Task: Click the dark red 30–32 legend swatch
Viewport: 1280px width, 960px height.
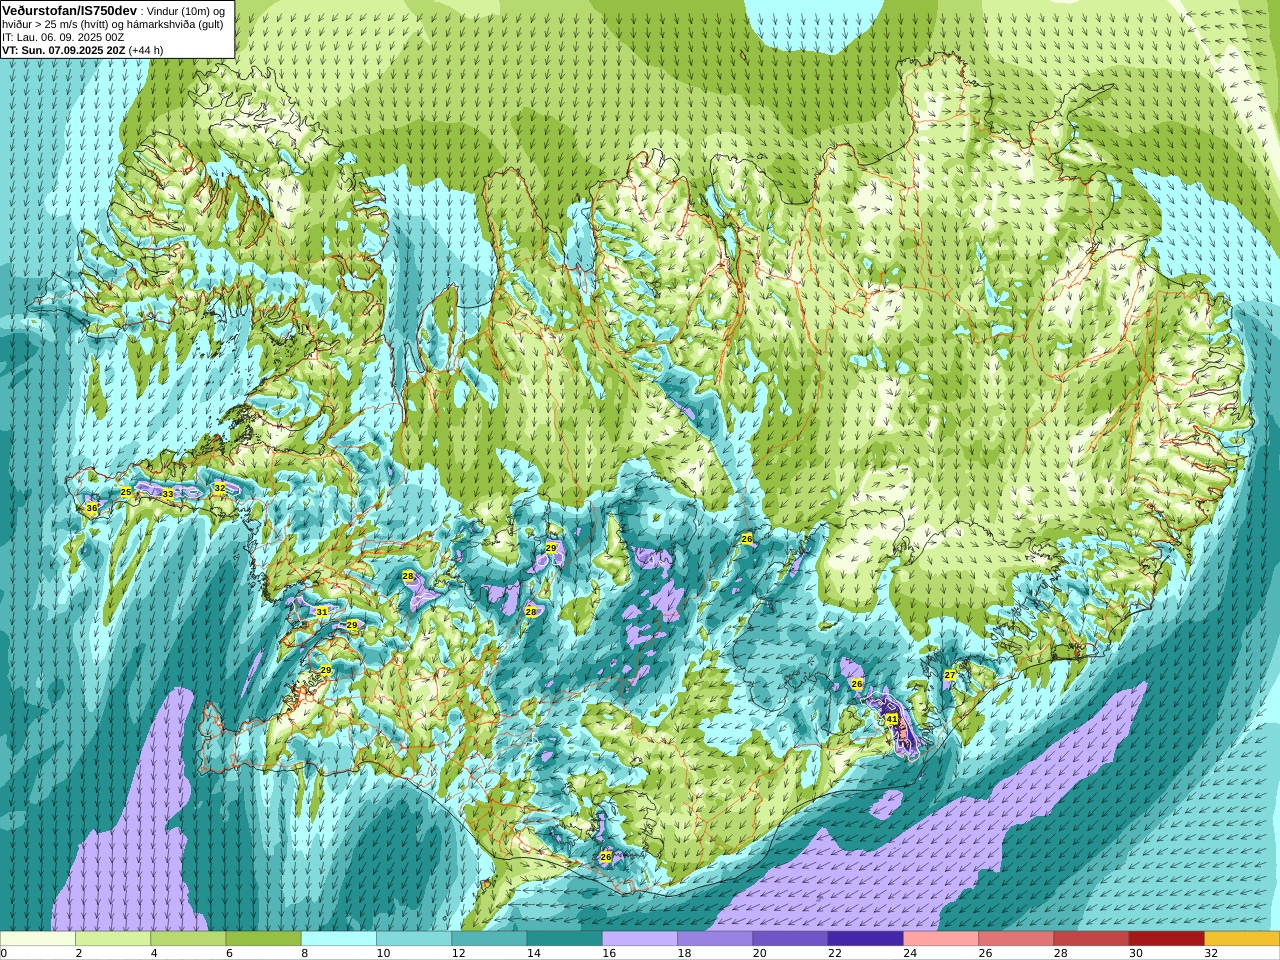Action: [1166, 939]
